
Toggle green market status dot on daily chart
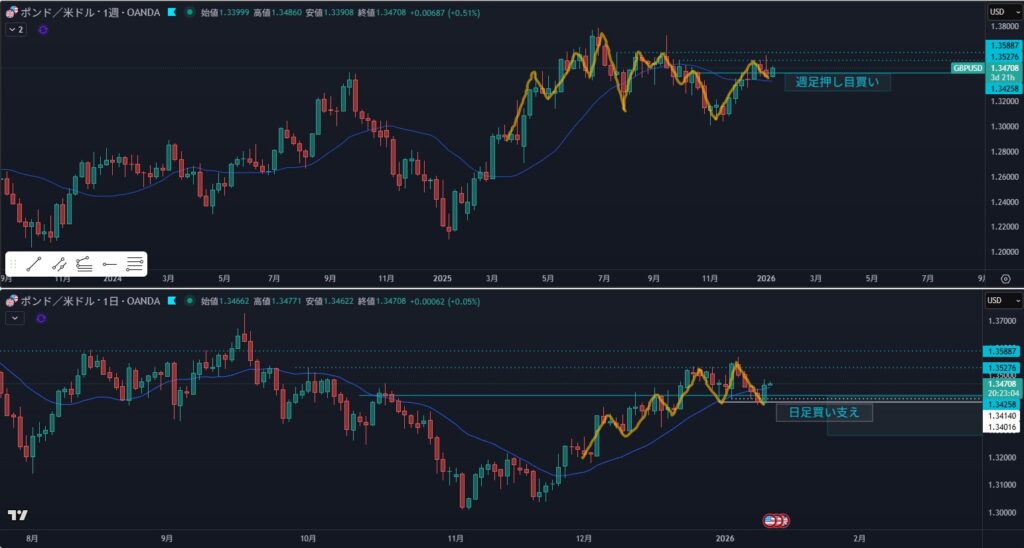tap(190, 300)
